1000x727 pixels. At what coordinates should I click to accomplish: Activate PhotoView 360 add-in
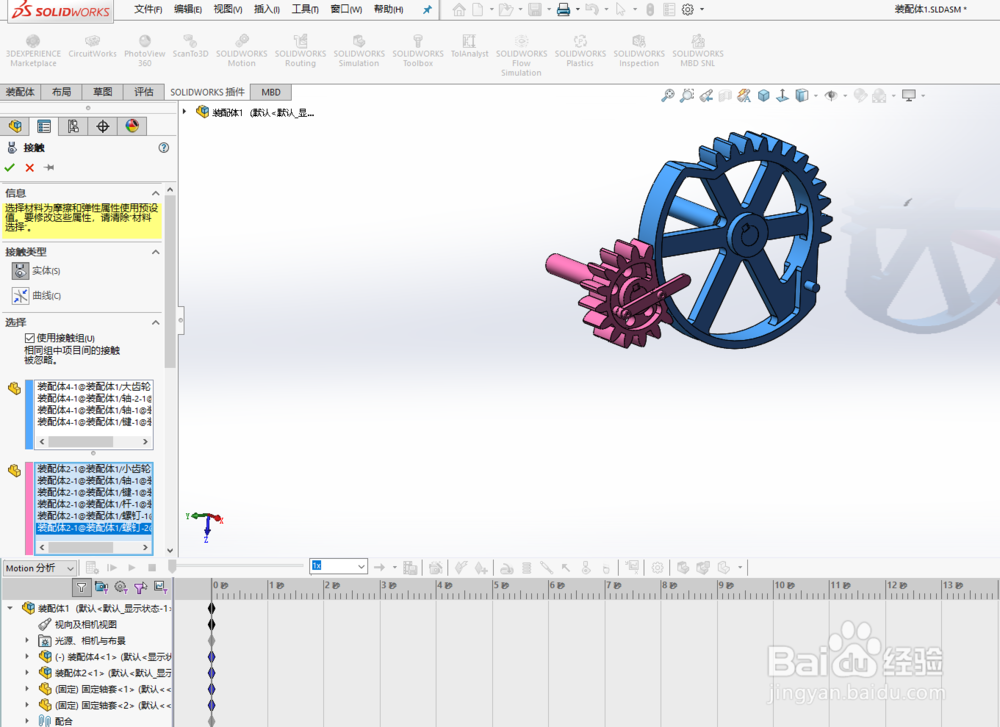pyautogui.click(x=145, y=50)
